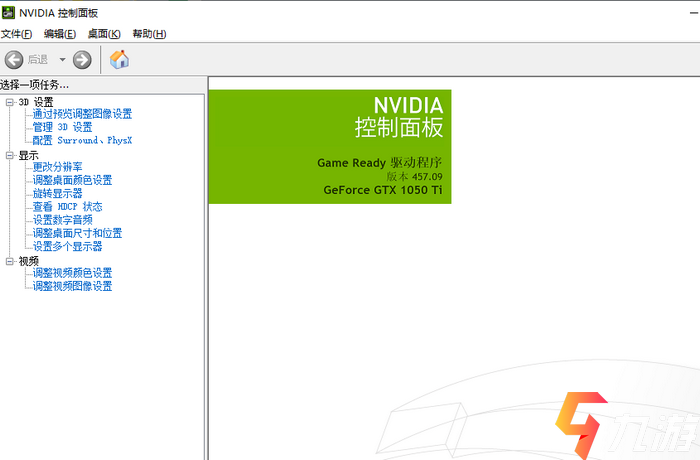Image resolution: width=700 pixels, height=460 pixels.
Task: Select 设置数字音频 task
Action: pyautogui.click(x=62, y=220)
